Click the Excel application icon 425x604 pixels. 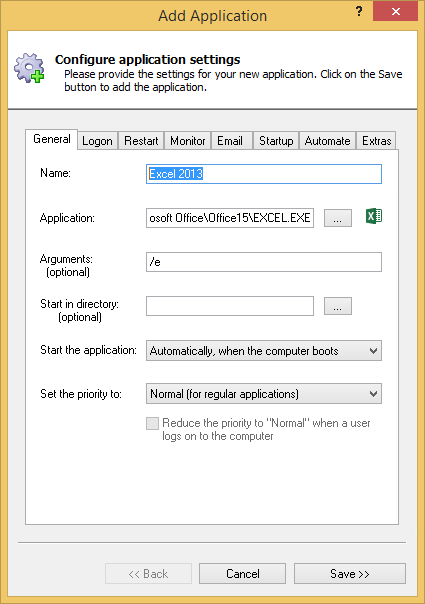point(374,216)
